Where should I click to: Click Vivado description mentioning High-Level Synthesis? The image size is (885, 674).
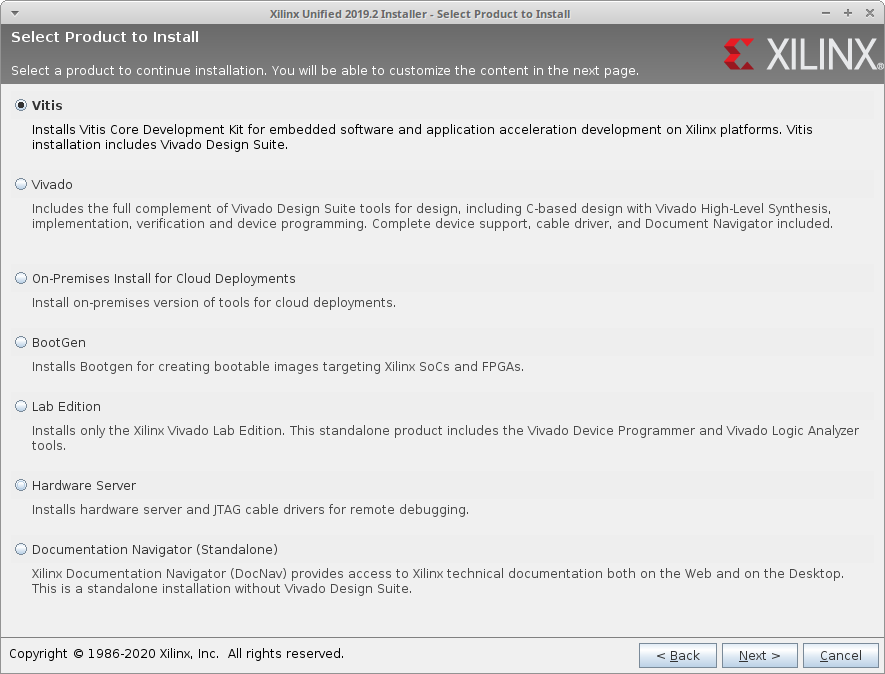click(432, 216)
